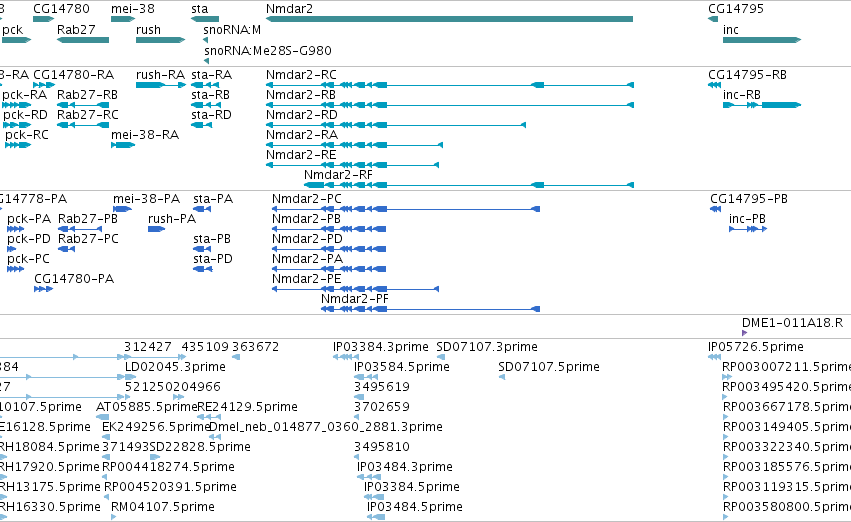Click the CG14795-PB protein
Image resolution: width=851 pixels, height=522 pixels.
tap(716, 209)
